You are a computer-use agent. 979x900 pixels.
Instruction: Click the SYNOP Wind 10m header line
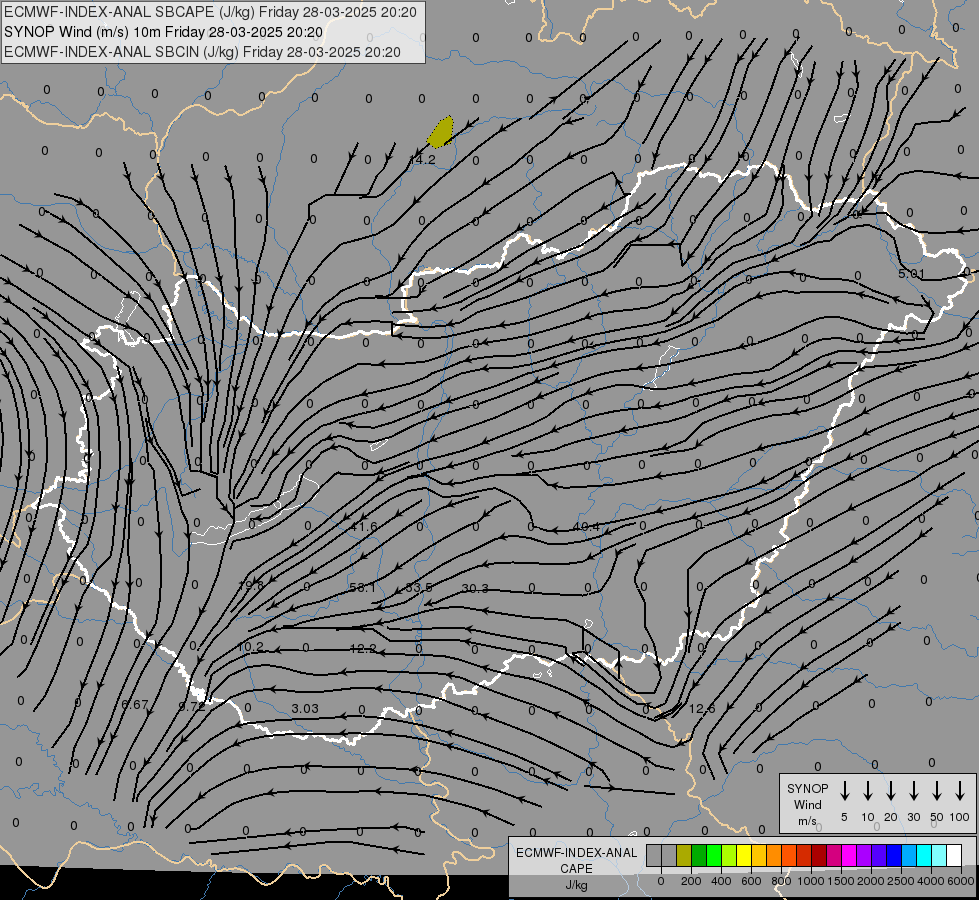164,32
